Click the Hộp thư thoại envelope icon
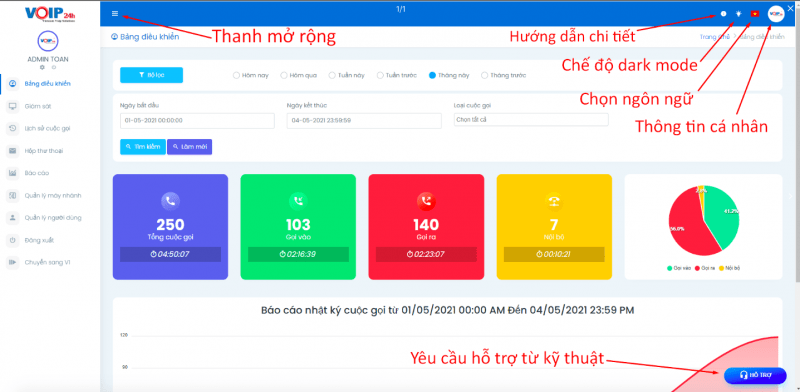The height and width of the screenshot is (392, 800). click(x=13, y=151)
